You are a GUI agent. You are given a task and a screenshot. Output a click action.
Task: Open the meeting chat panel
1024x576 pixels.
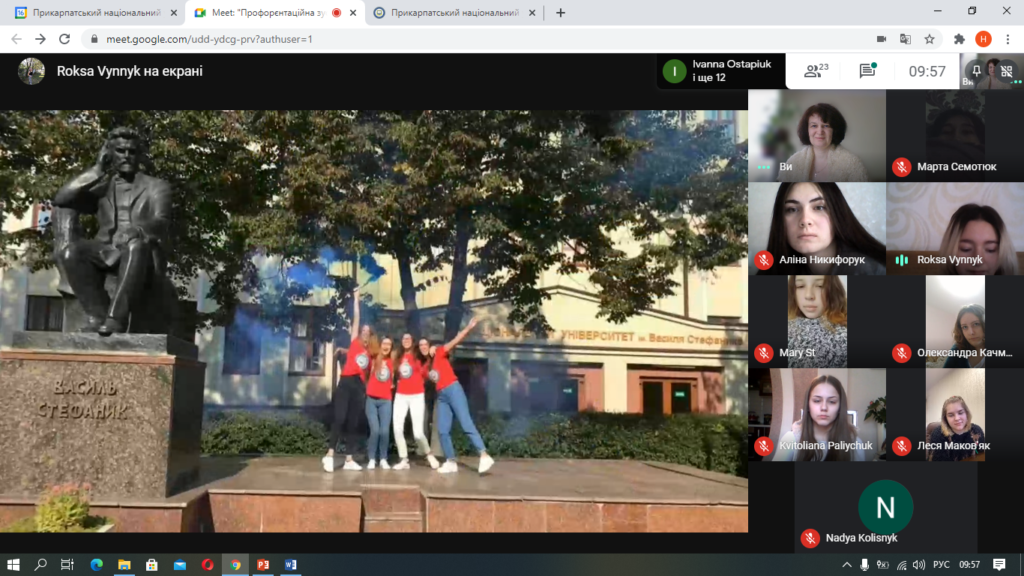[x=867, y=71]
